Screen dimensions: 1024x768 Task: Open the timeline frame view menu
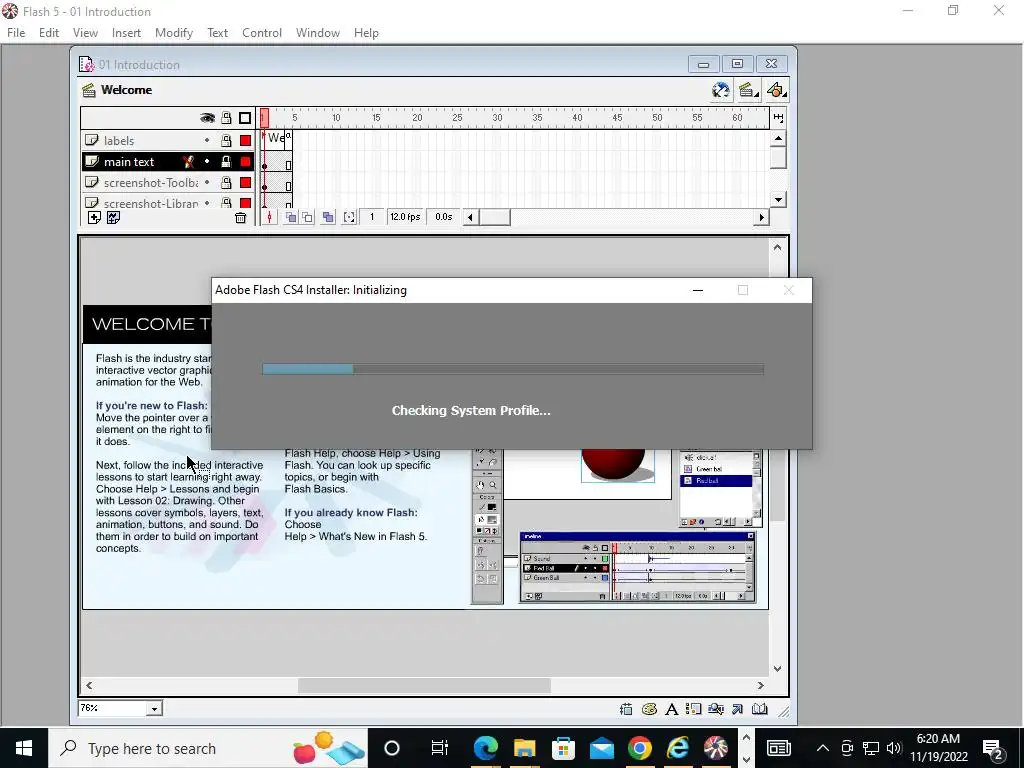(778, 118)
